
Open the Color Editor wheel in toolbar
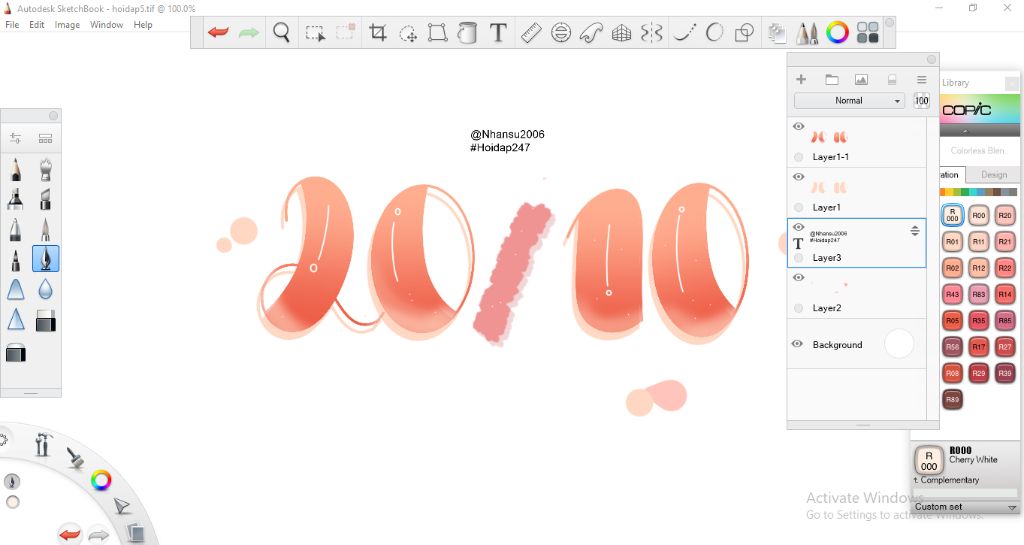(x=837, y=32)
